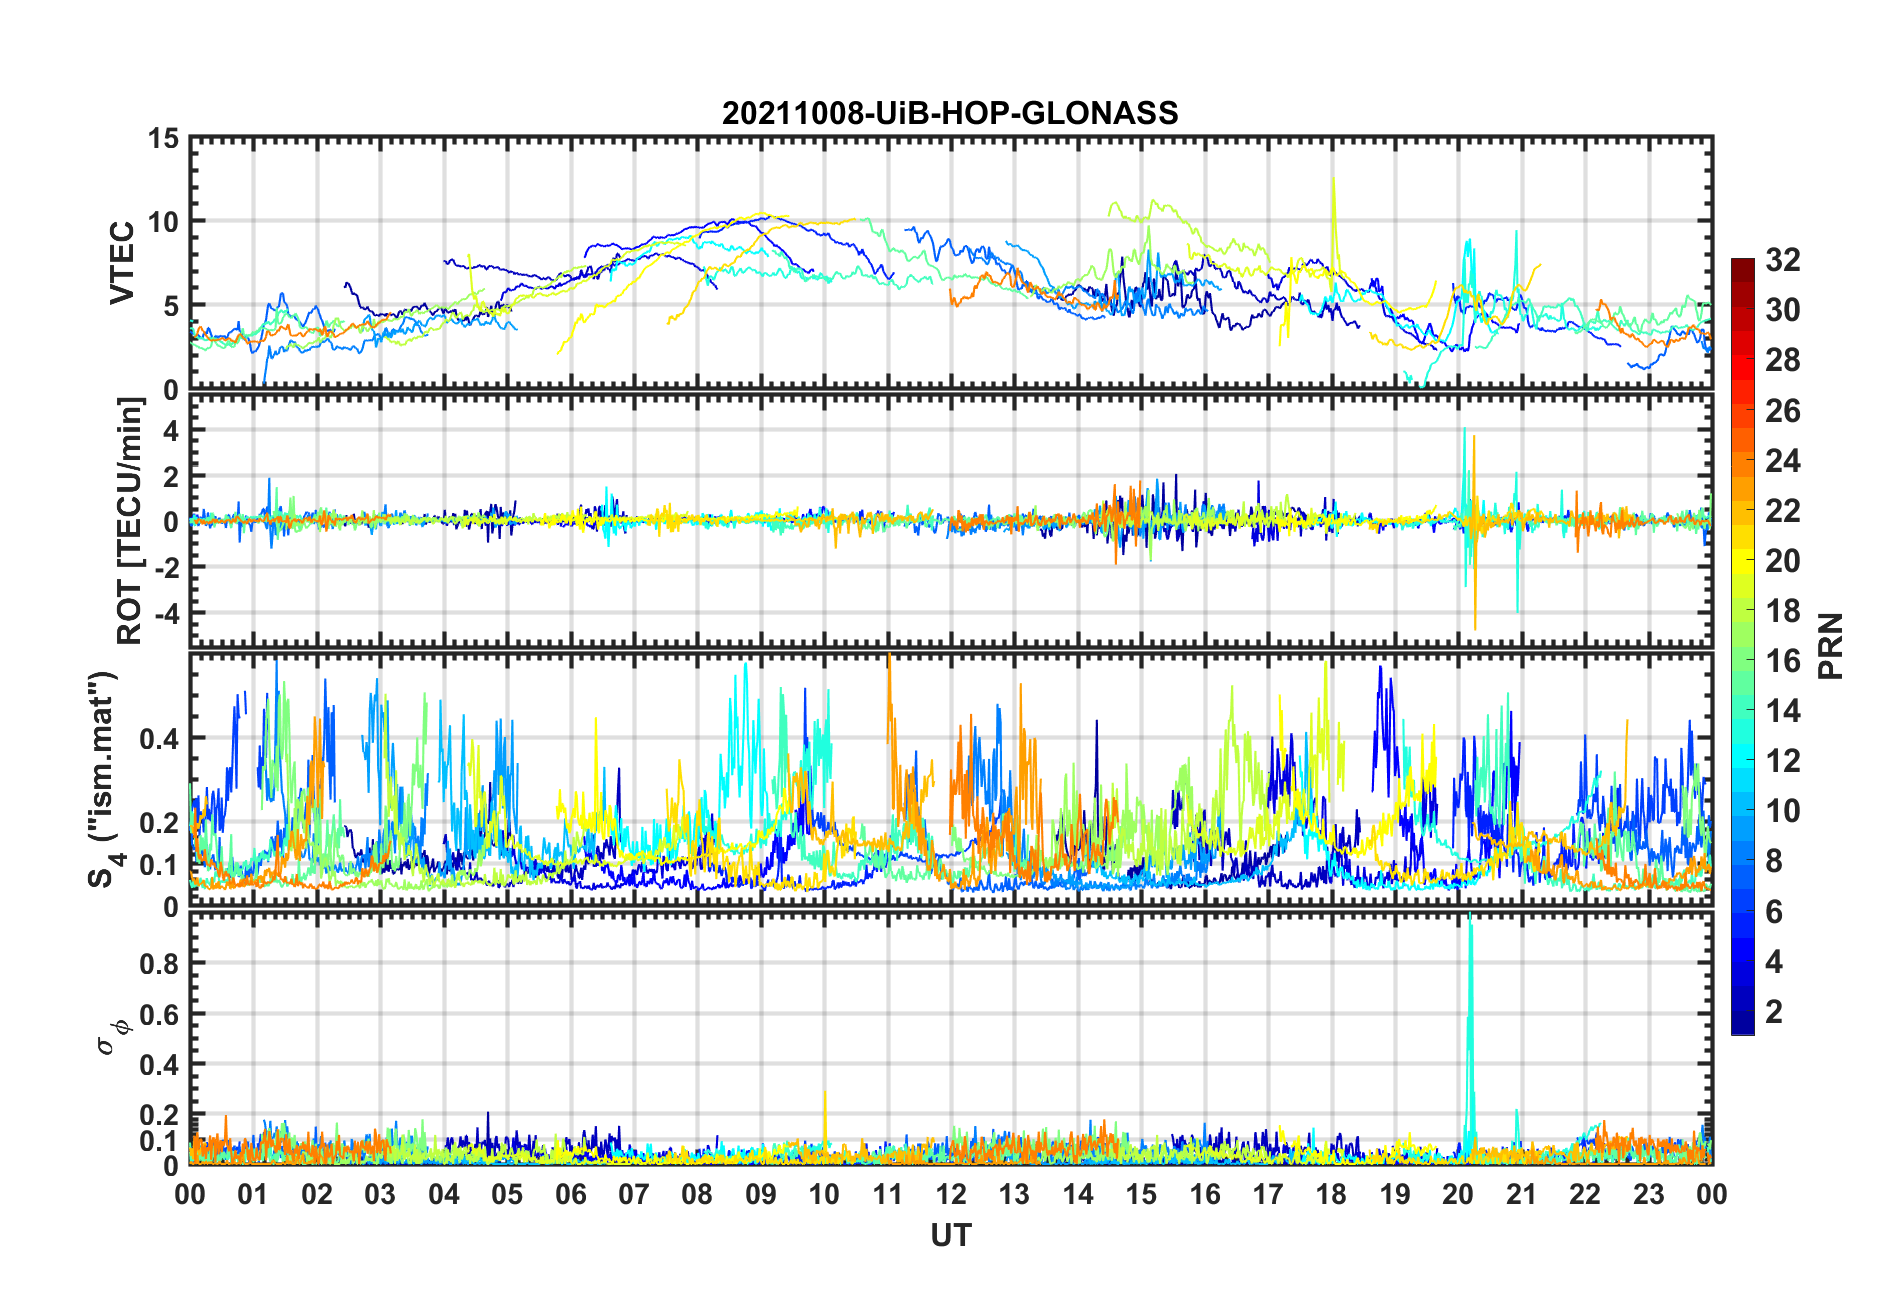
Task: Click the colorbar tick label 2
Action: 1774,1012
